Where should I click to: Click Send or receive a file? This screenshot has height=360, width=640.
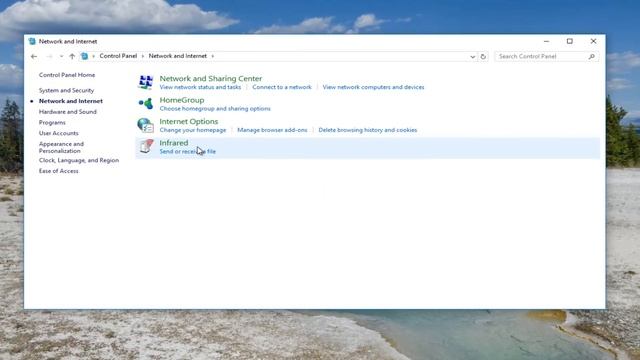[x=187, y=151]
